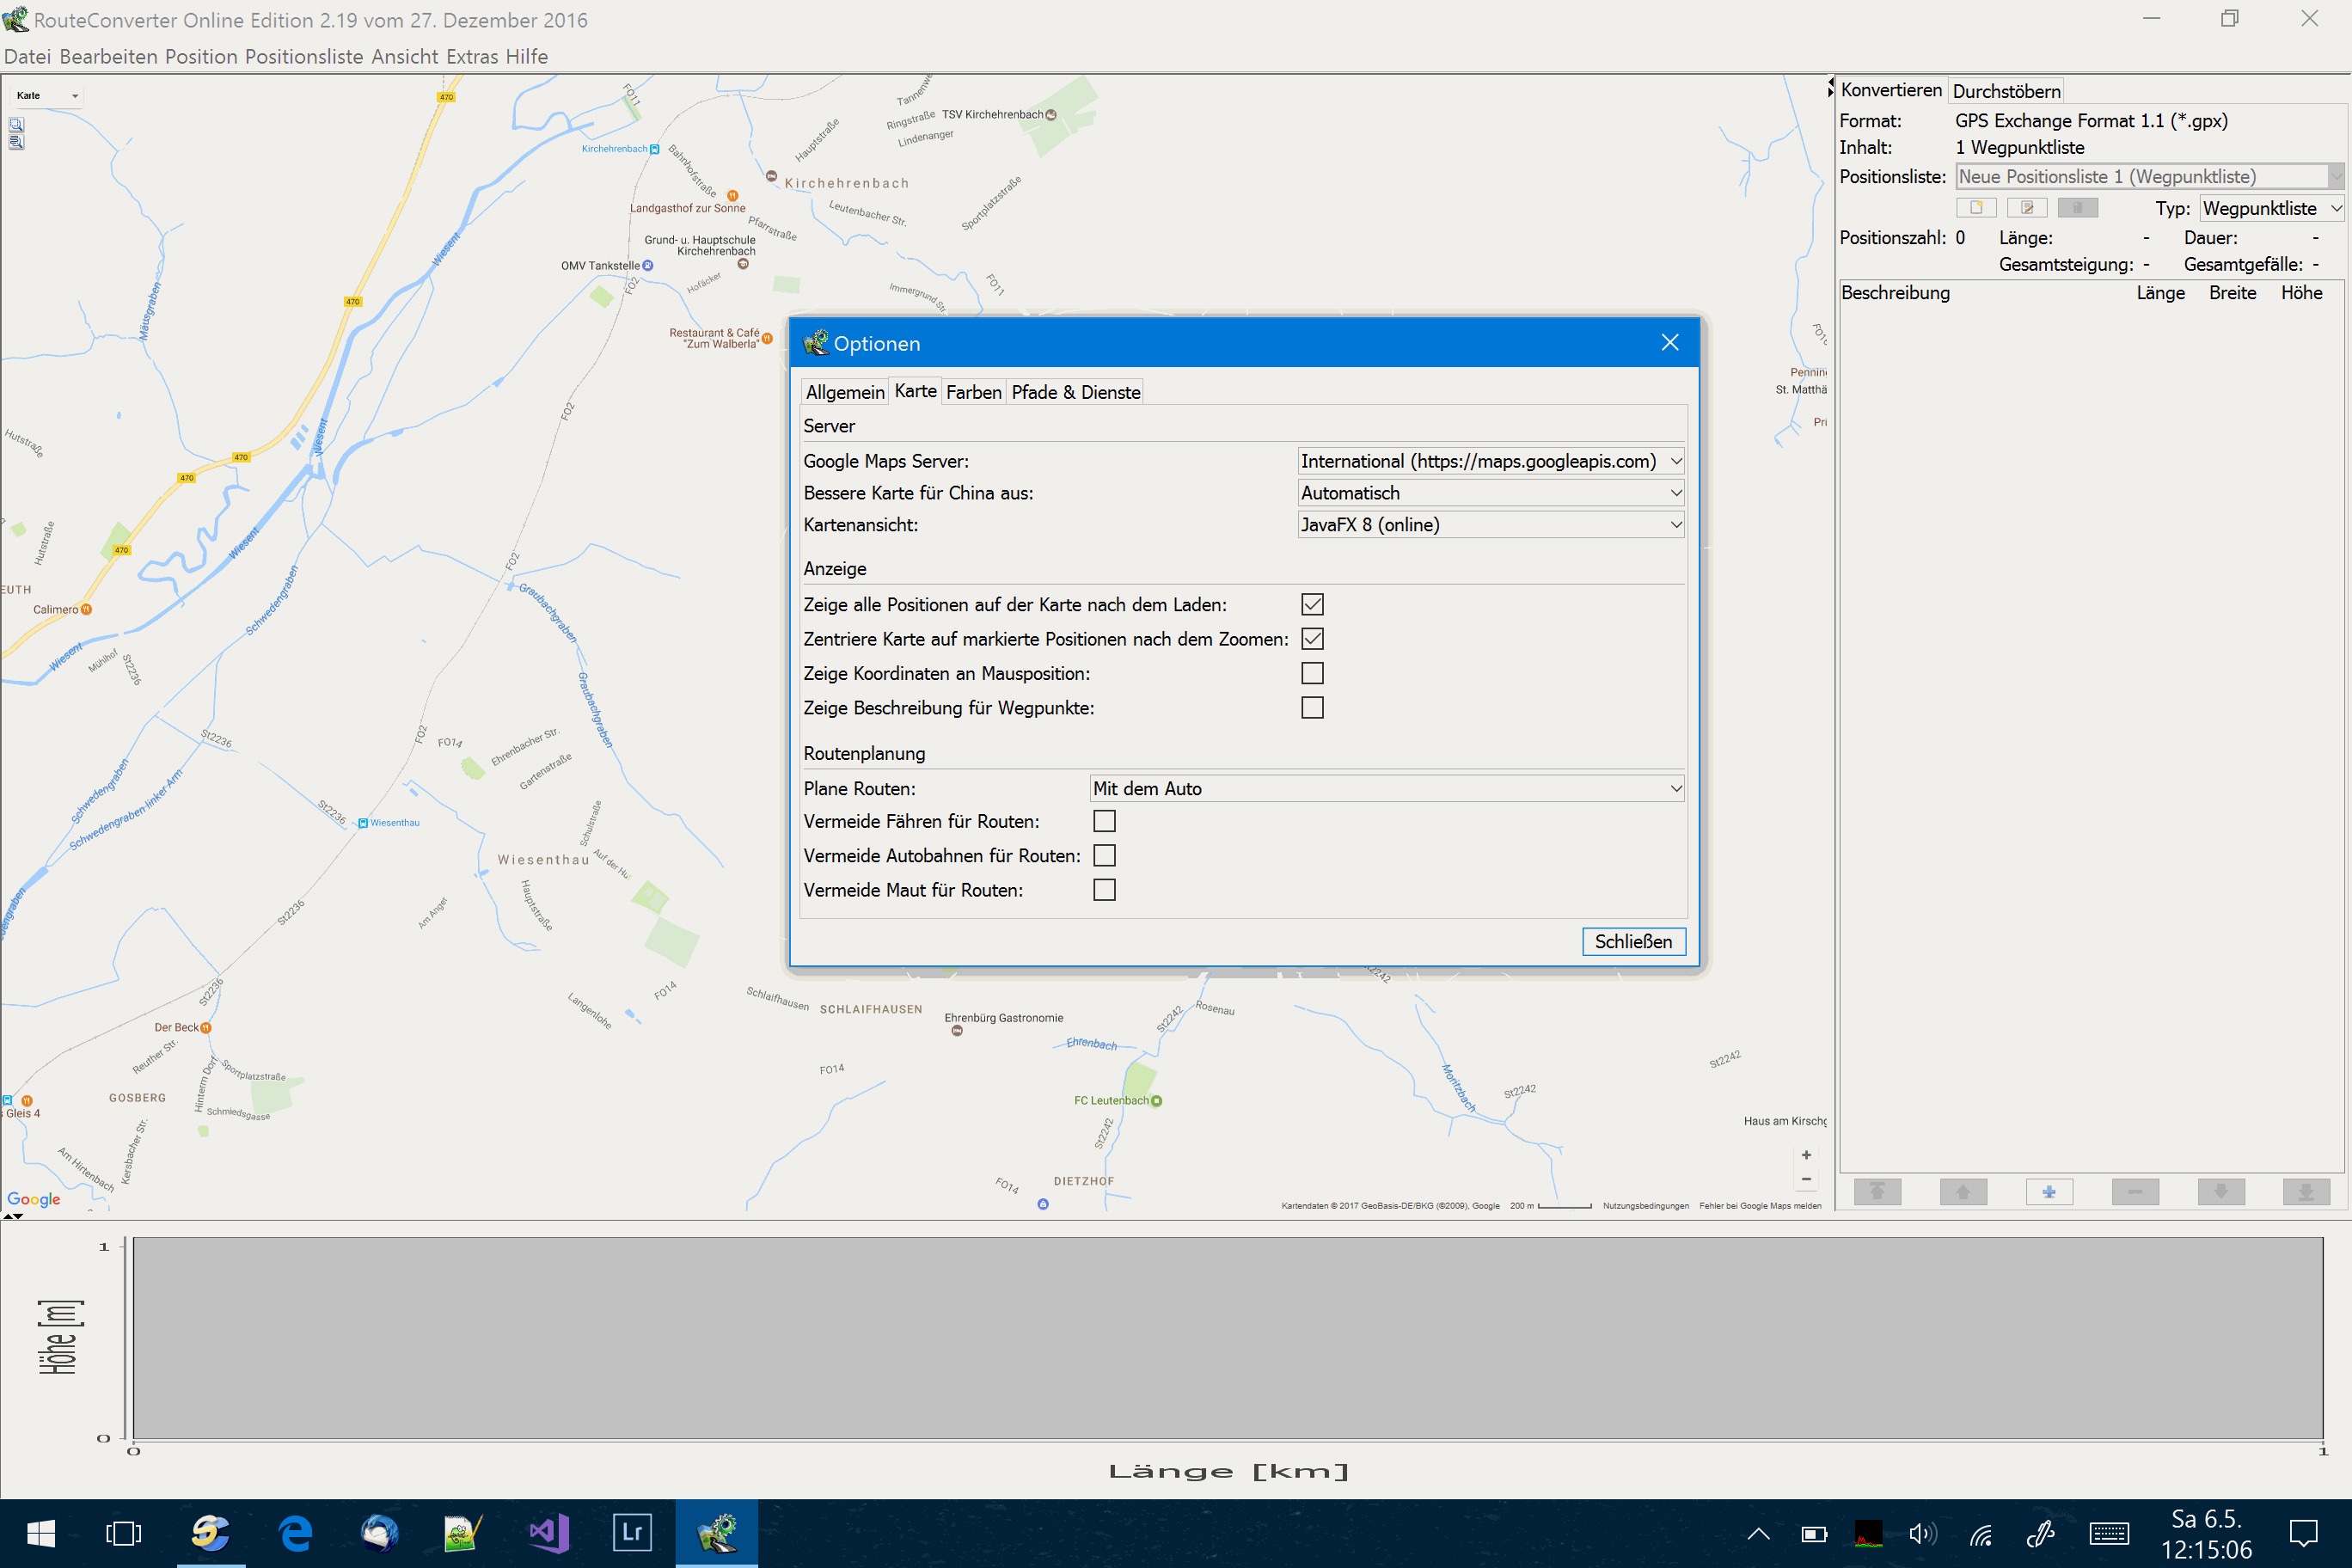Move selected position to bottom button
The width and height of the screenshot is (2352, 1568).
coord(2307,1191)
